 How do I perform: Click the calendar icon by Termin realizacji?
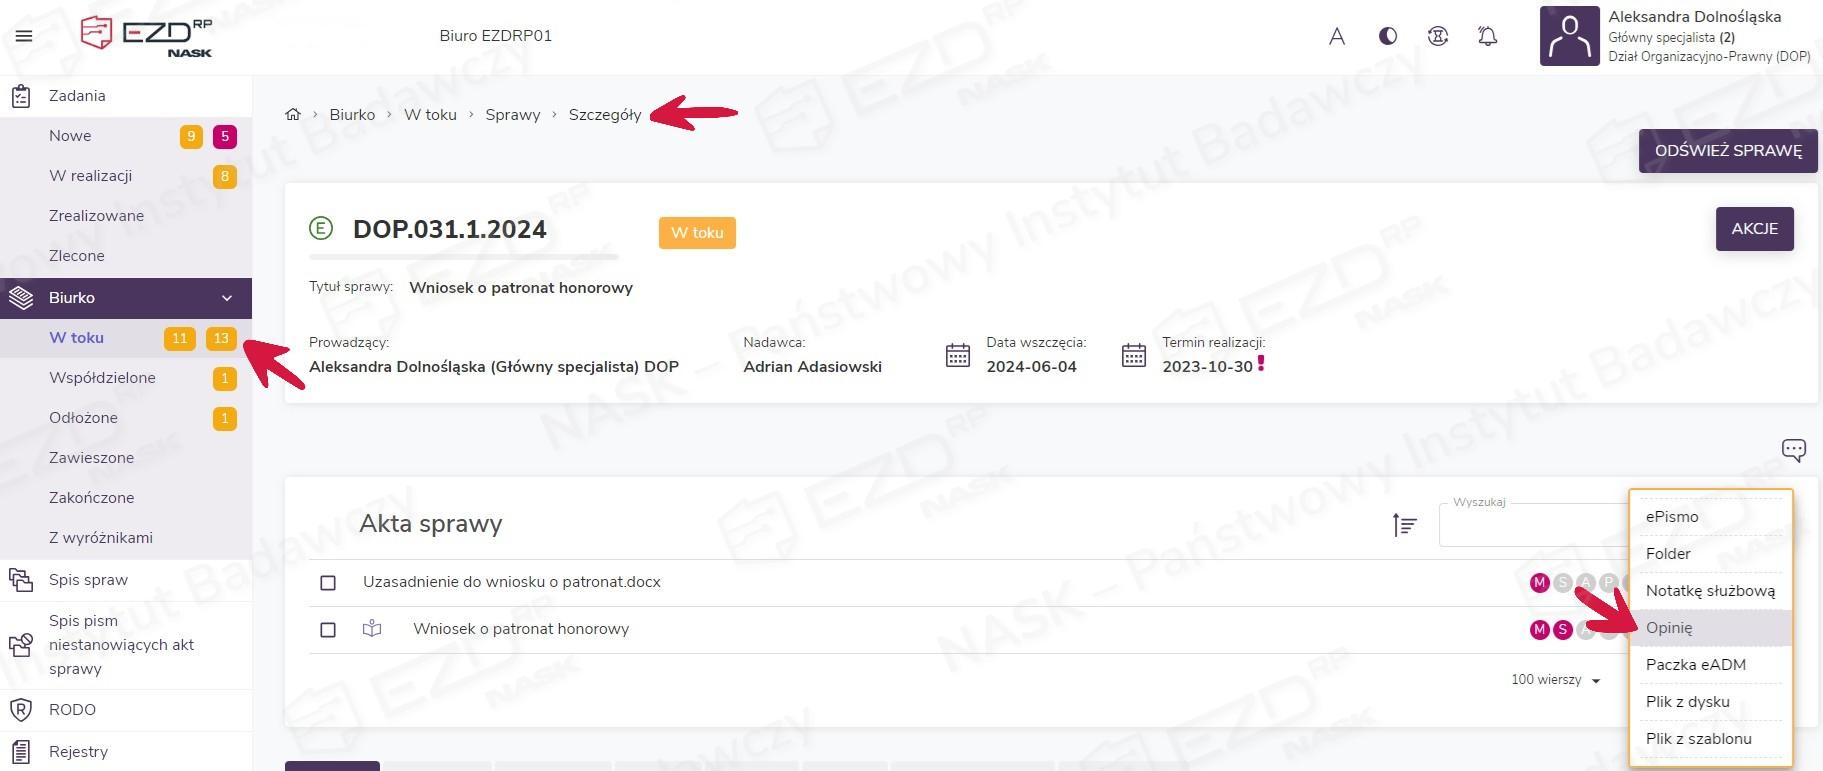(1133, 355)
